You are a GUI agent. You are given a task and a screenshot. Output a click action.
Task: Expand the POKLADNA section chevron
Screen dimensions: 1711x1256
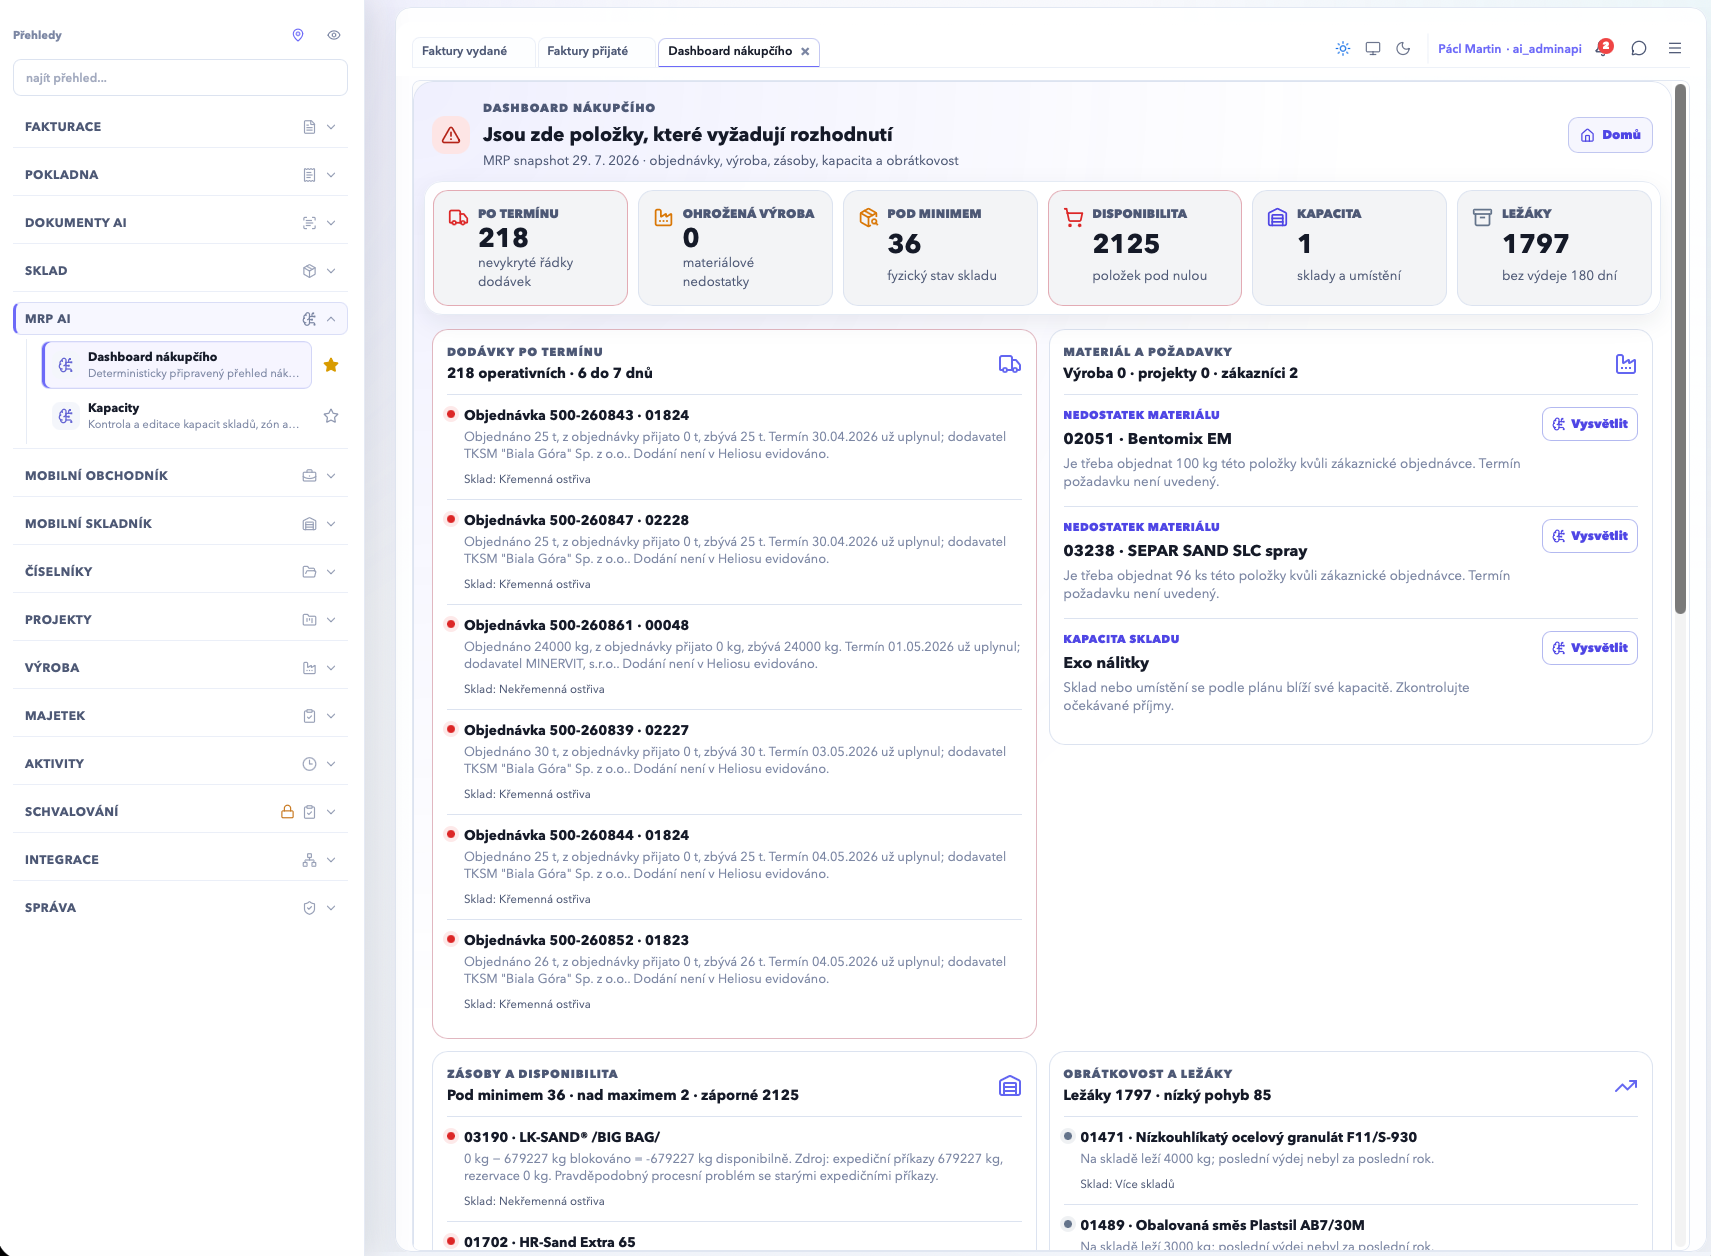(331, 175)
